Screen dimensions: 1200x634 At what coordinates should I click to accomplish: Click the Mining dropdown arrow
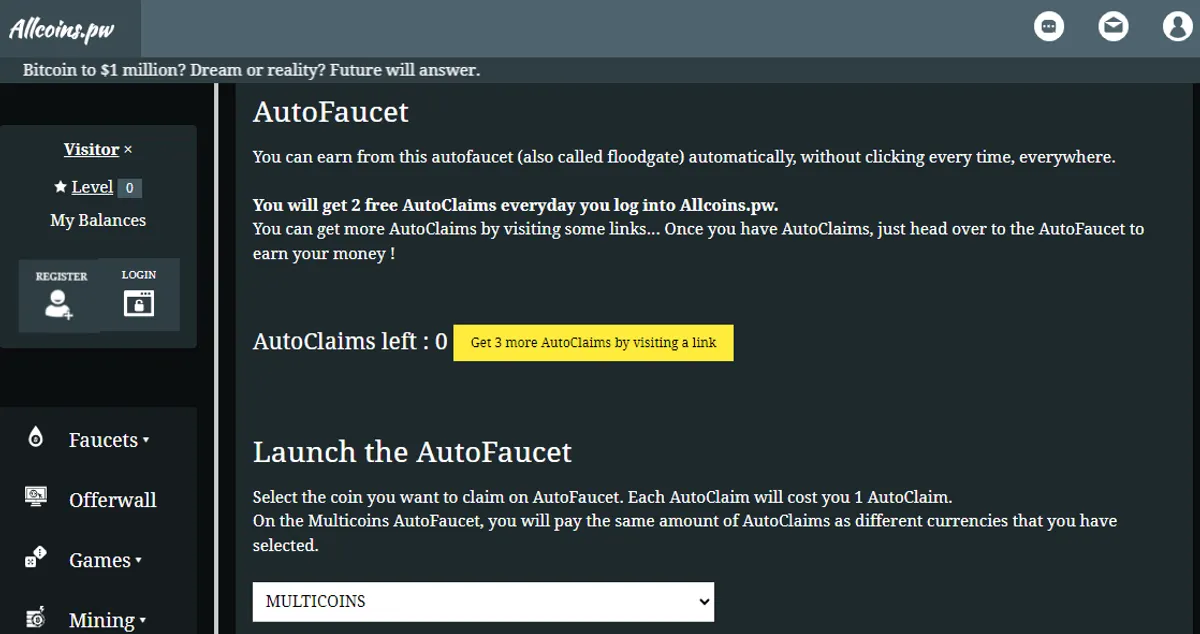pos(143,620)
